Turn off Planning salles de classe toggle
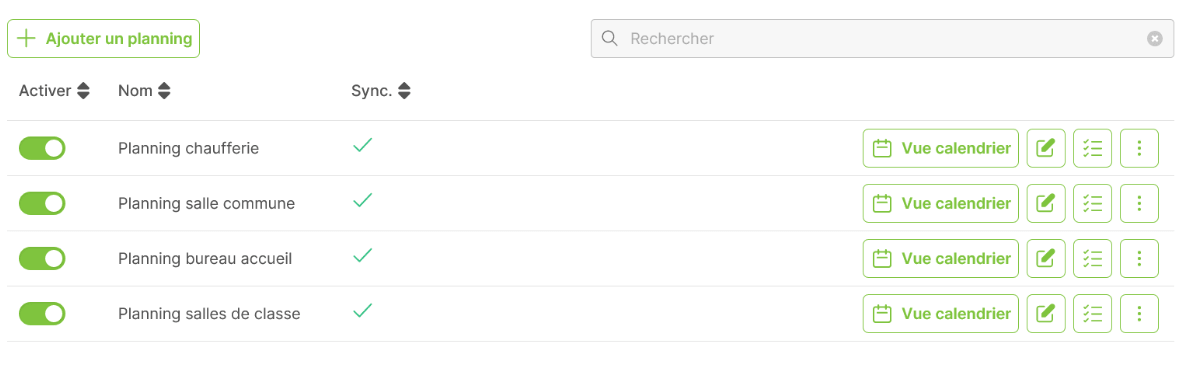 pos(42,313)
